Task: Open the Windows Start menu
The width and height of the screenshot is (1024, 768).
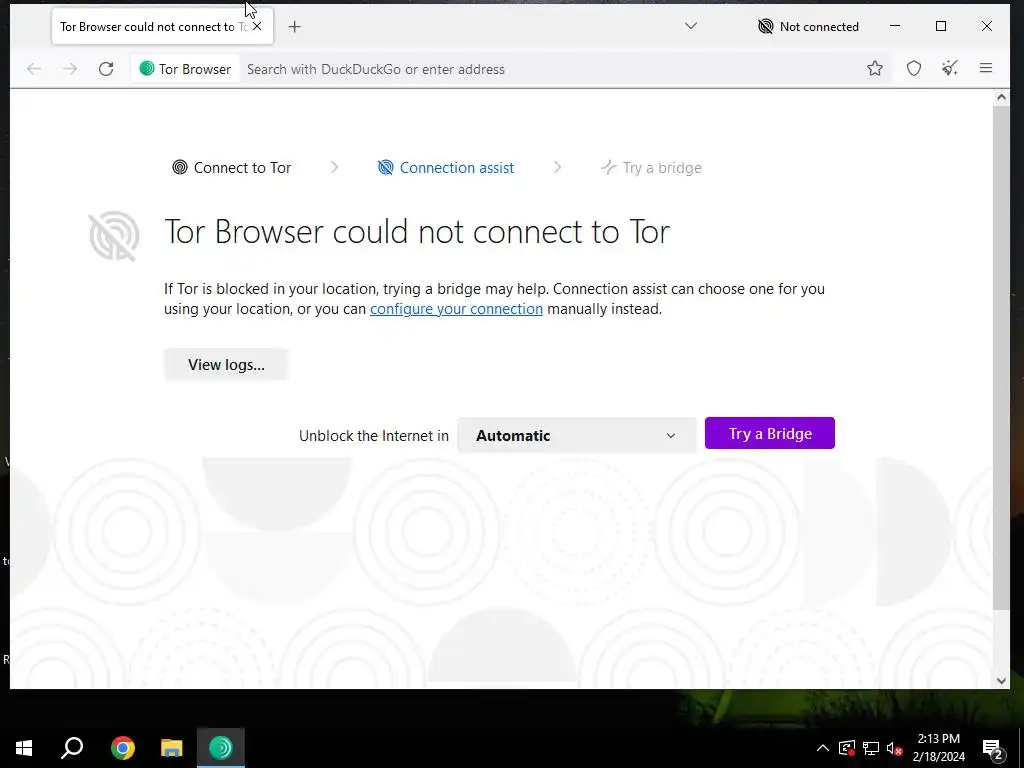Action: click(x=24, y=748)
